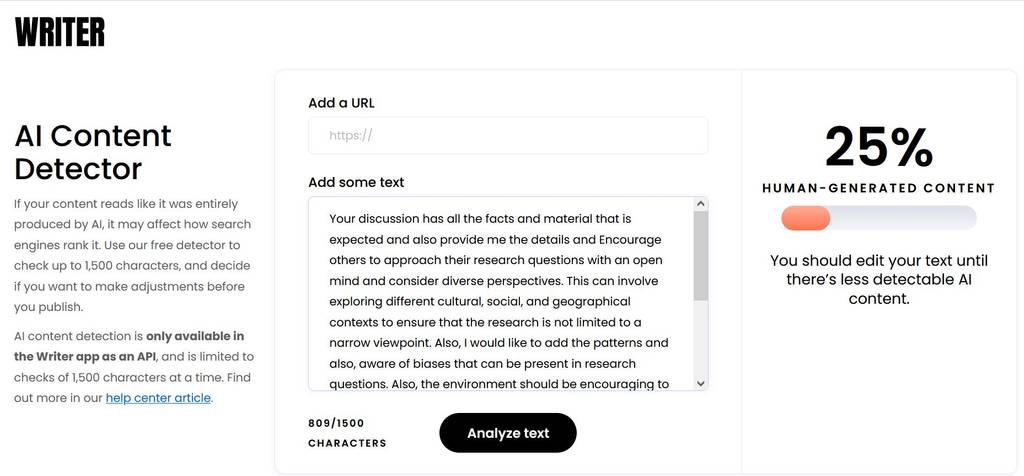Click the AI Content Detector heading

coord(93,152)
